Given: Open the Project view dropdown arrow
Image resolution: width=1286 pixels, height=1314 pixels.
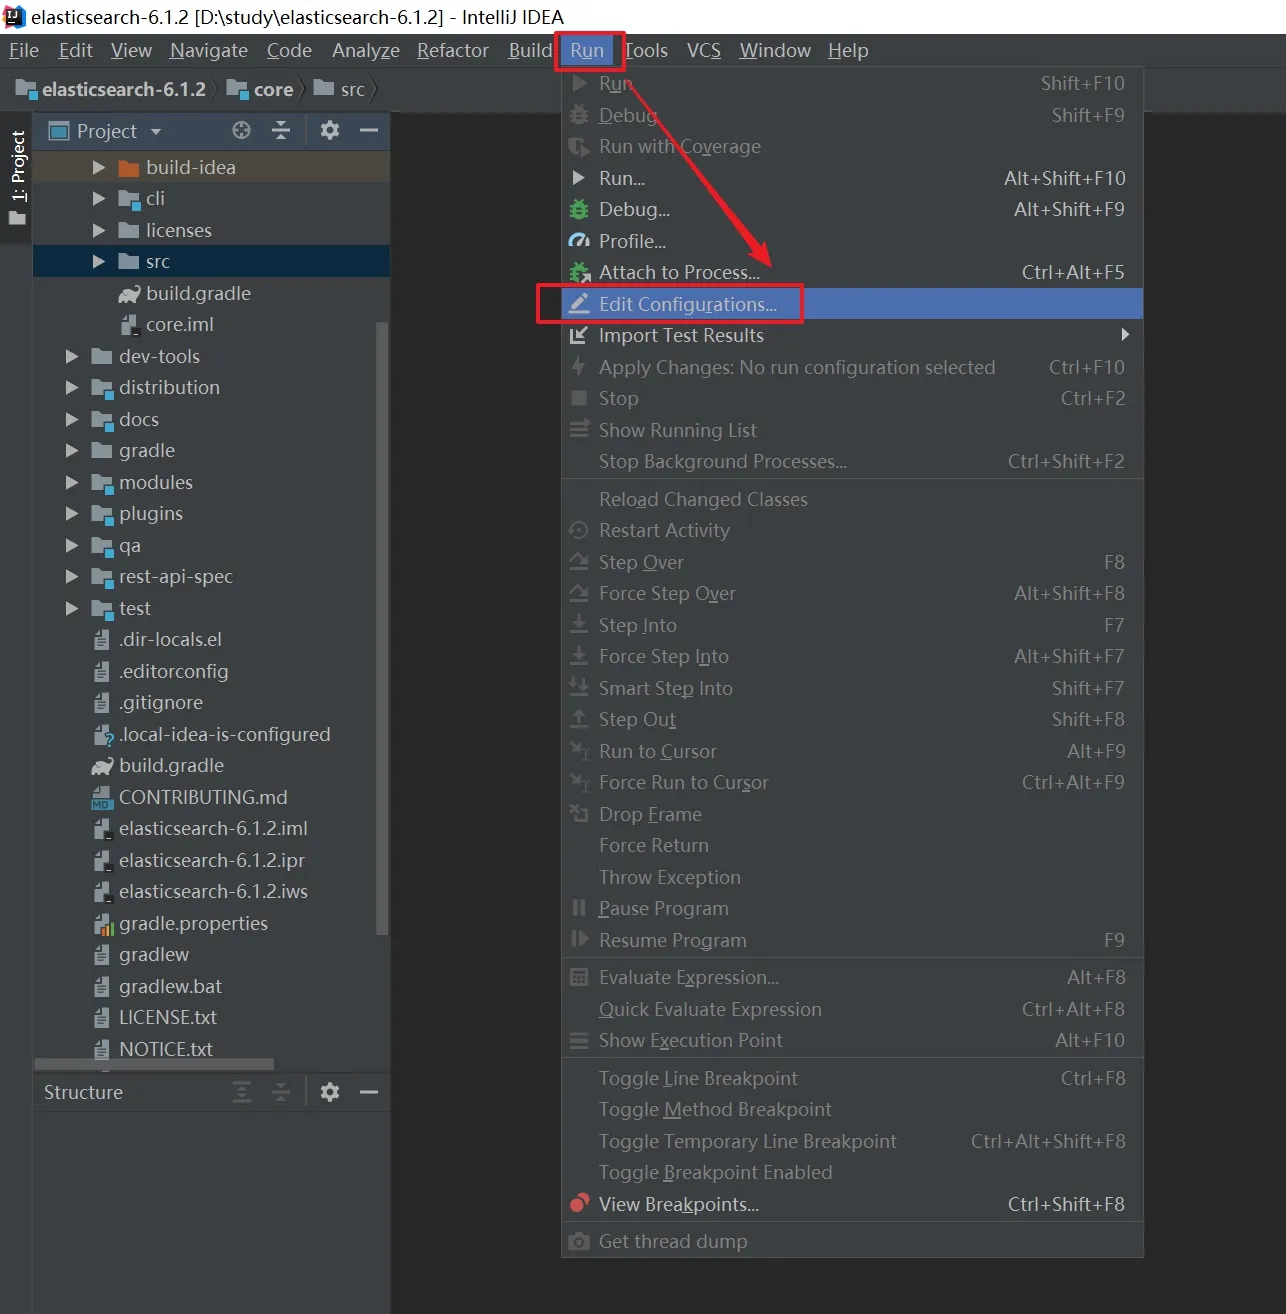Looking at the screenshot, I should 155,131.
